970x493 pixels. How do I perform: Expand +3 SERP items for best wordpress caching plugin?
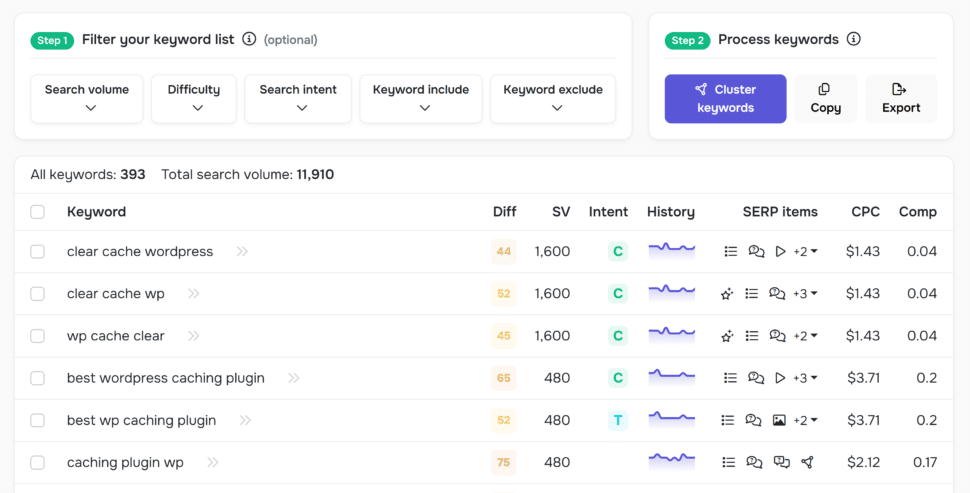pyautogui.click(x=805, y=378)
